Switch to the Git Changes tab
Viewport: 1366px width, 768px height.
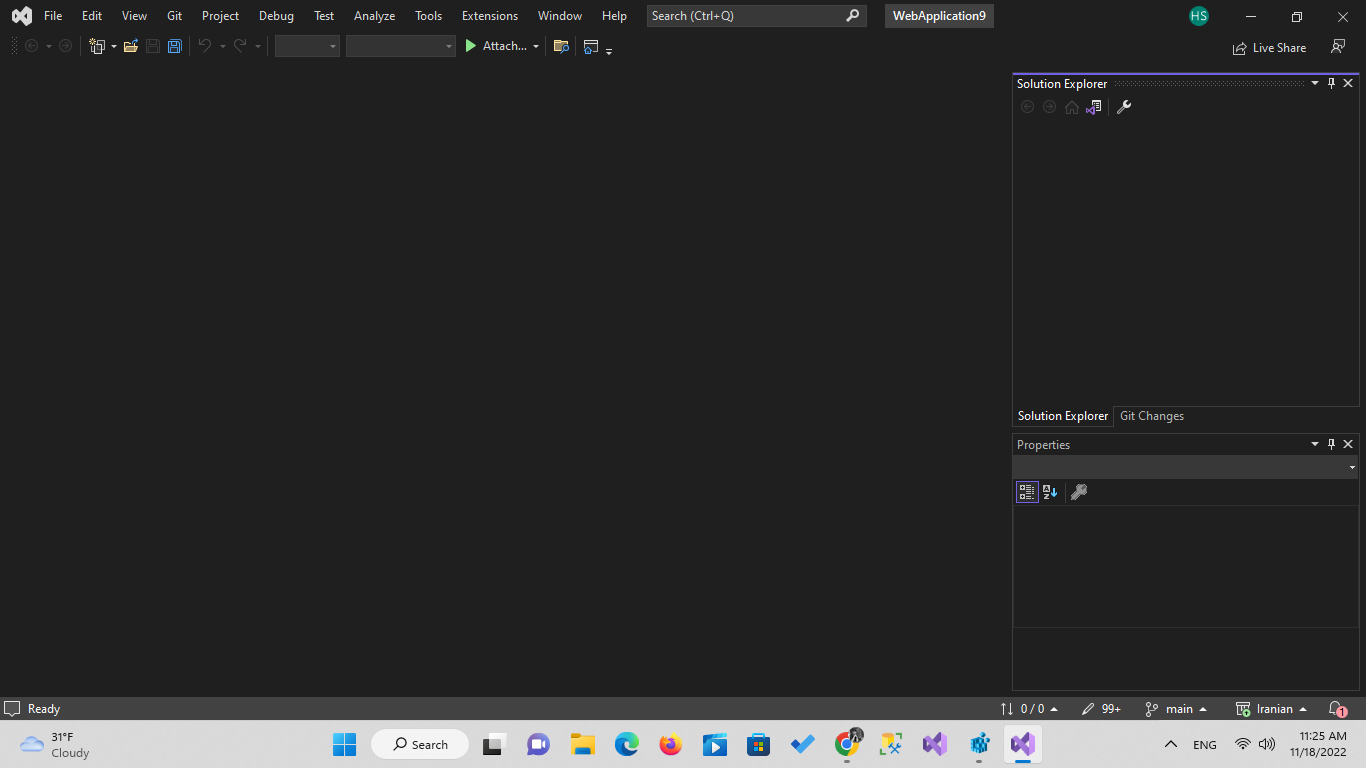1152,416
